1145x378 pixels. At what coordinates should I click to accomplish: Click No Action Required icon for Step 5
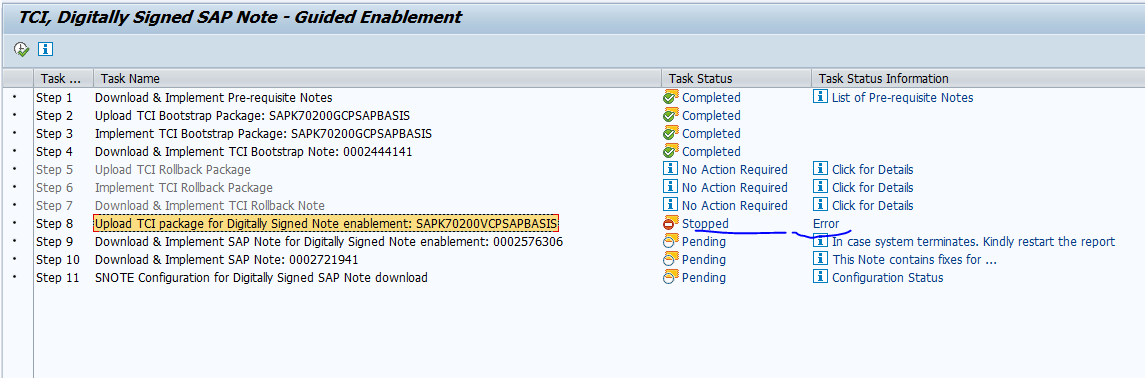click(670, 169)
